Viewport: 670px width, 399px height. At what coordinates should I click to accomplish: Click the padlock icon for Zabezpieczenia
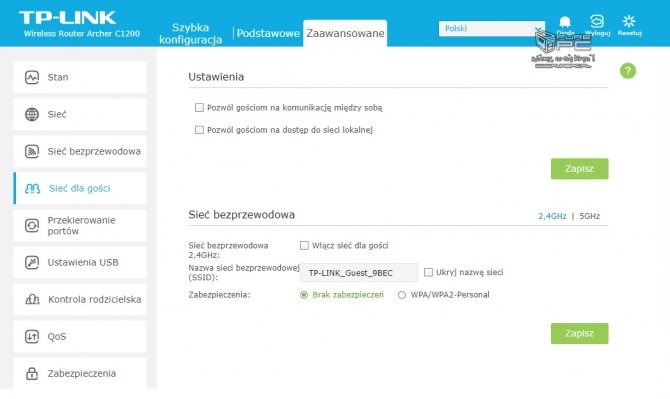pyautogui.click(x=32, y=373)
